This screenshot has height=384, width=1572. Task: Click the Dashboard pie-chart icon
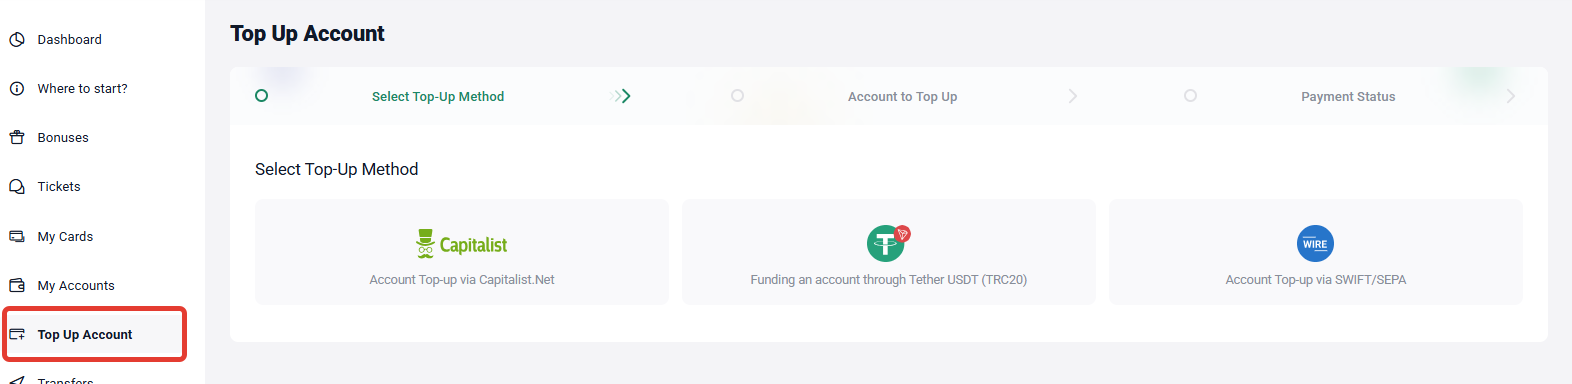tap(17, 40)
